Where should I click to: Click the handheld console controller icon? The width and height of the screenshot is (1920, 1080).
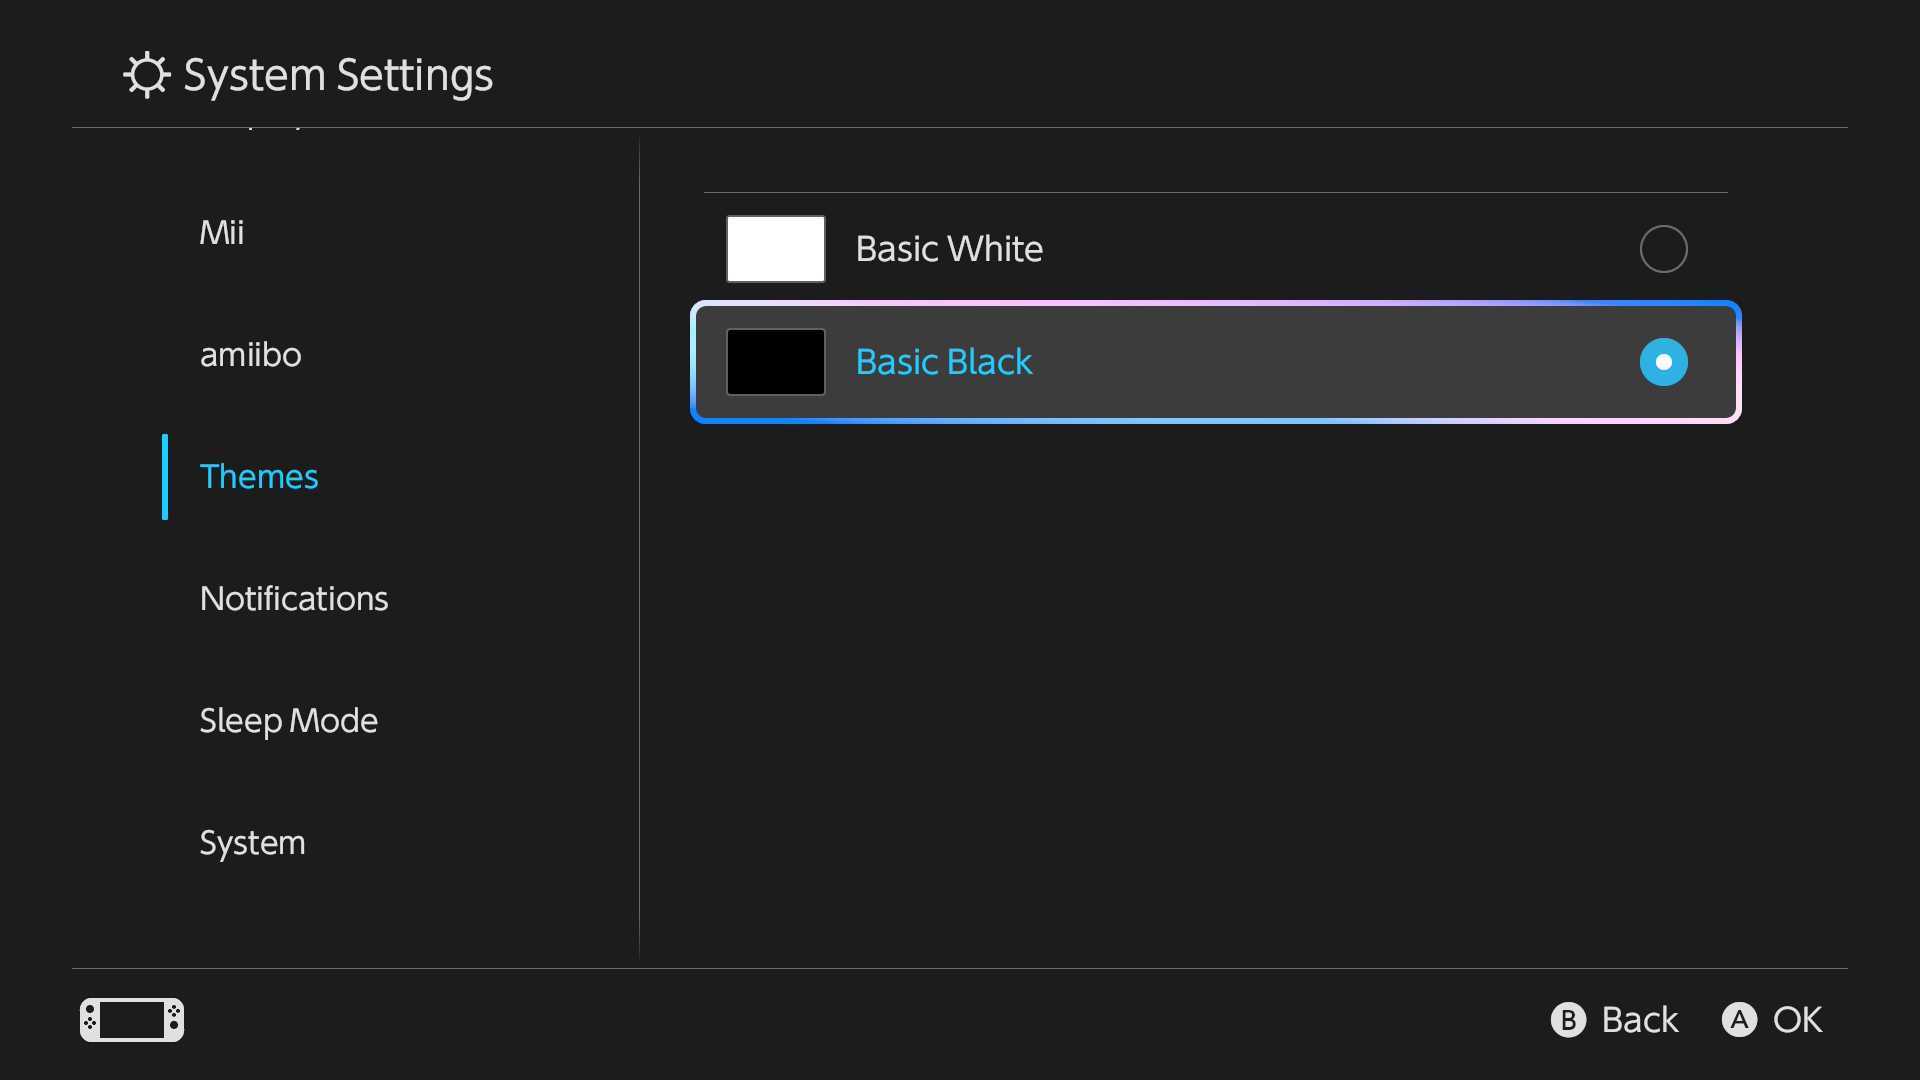132,1020
